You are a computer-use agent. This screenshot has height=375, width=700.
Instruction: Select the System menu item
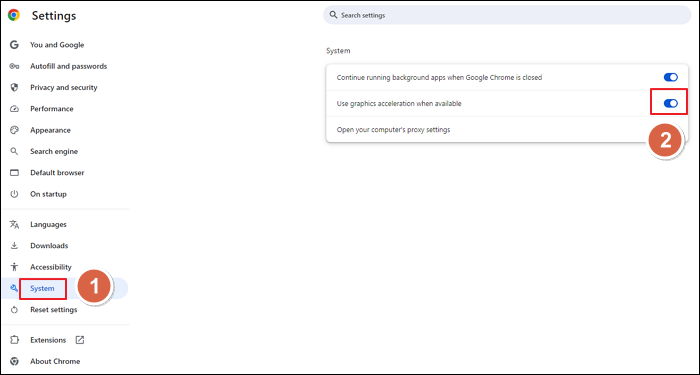coord(42,288)
